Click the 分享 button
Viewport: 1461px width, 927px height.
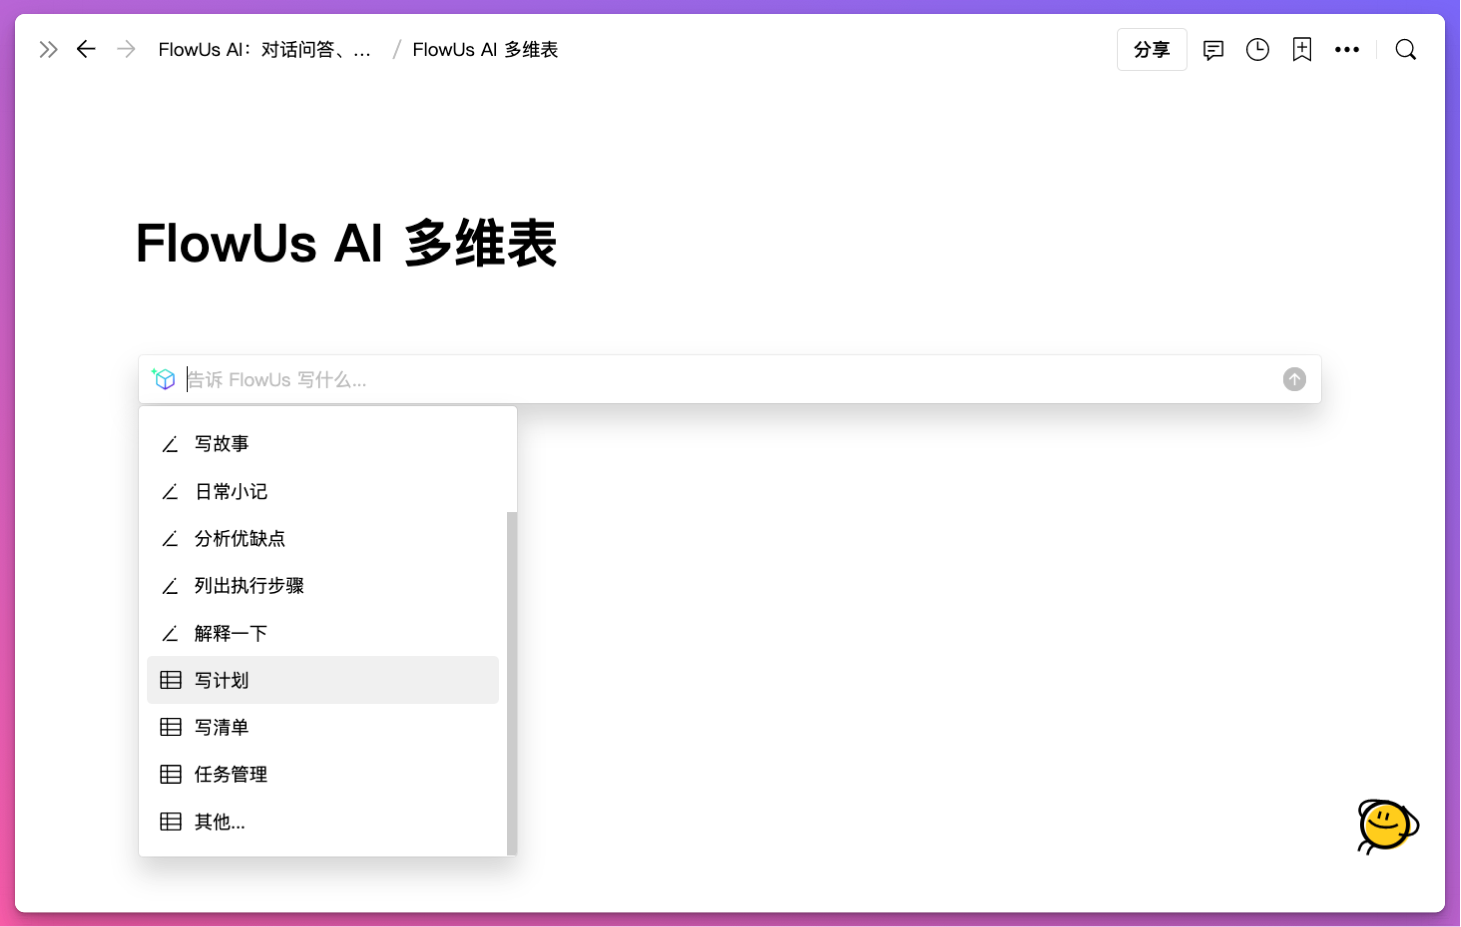pos(1151,49)
